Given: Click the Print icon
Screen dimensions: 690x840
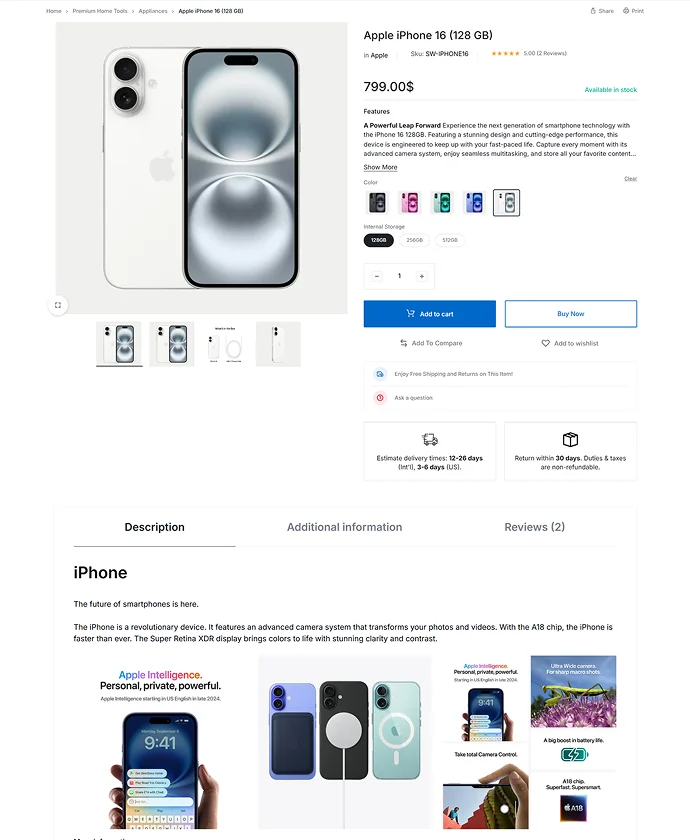Looking at the screenshot, I should [x=626, y=11].
